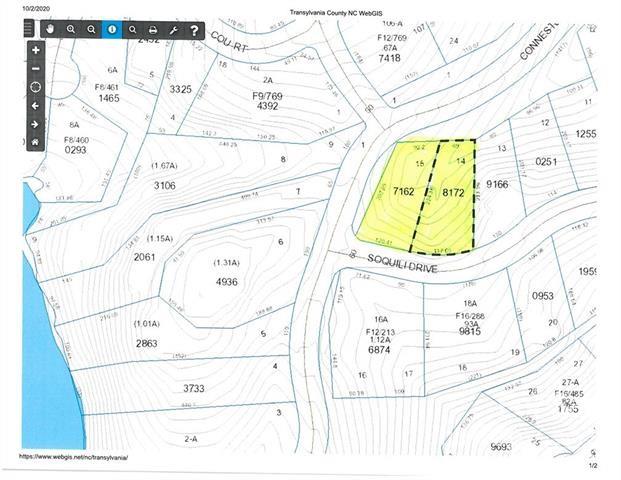The height and width of the screenshot is (480, 621).
Task: Open the wrench Tools menu
Action: click(172, 30)
